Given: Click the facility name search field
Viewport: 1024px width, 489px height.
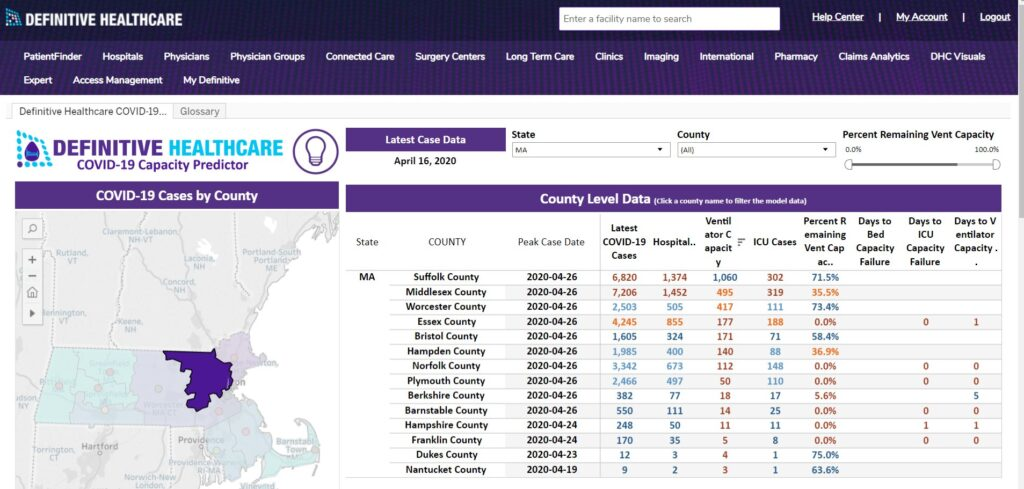Looking at the screenshot, I should (x=669, y=18).
